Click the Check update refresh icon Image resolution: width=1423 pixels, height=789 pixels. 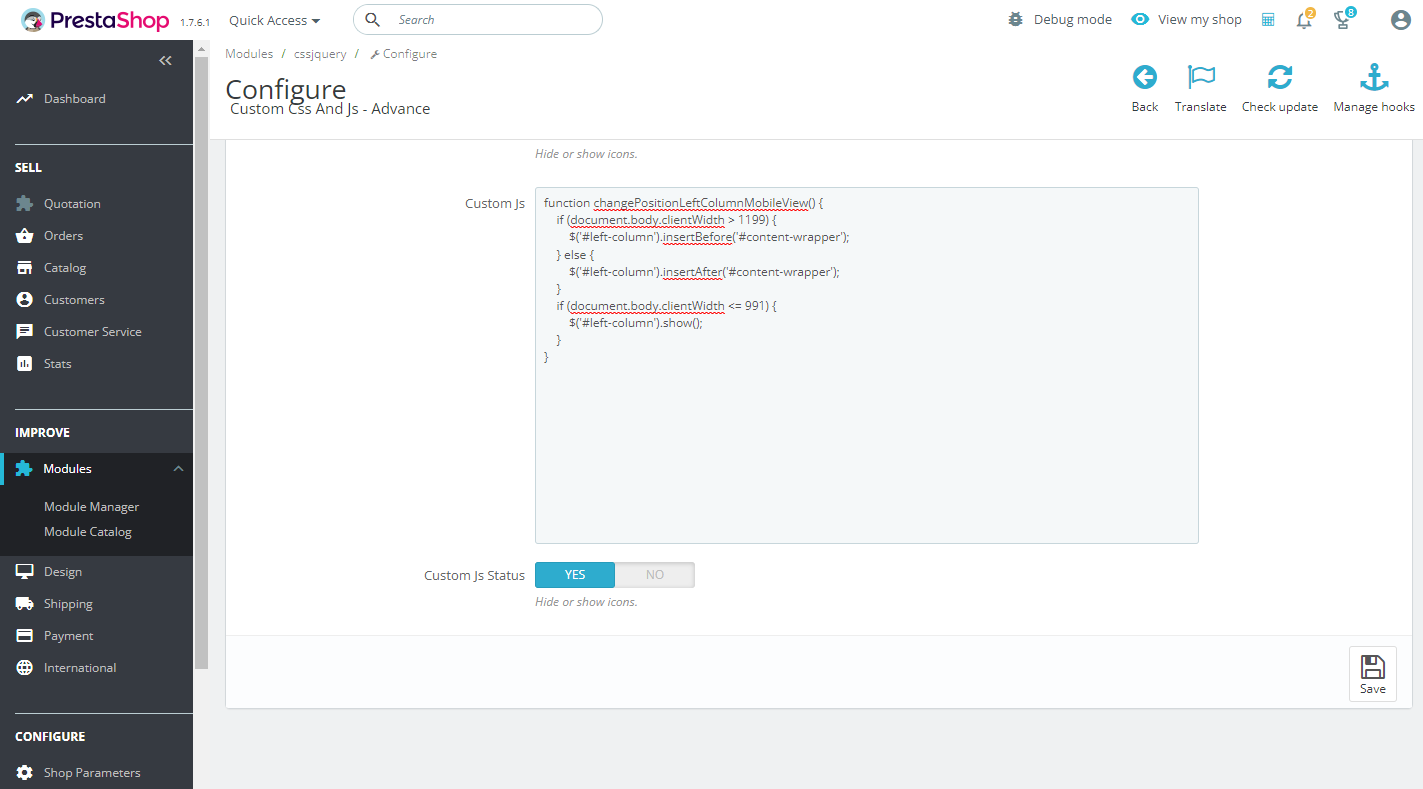[1280, 77]
